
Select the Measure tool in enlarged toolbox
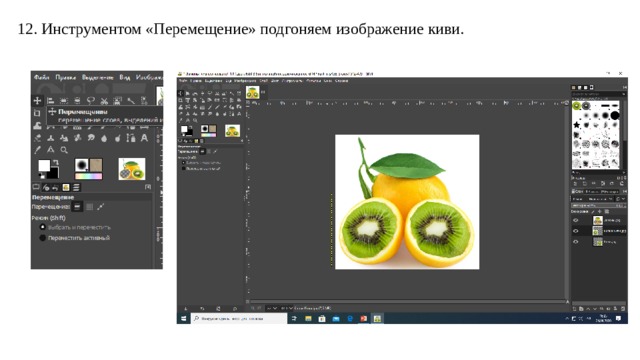(x=51, y=150)
